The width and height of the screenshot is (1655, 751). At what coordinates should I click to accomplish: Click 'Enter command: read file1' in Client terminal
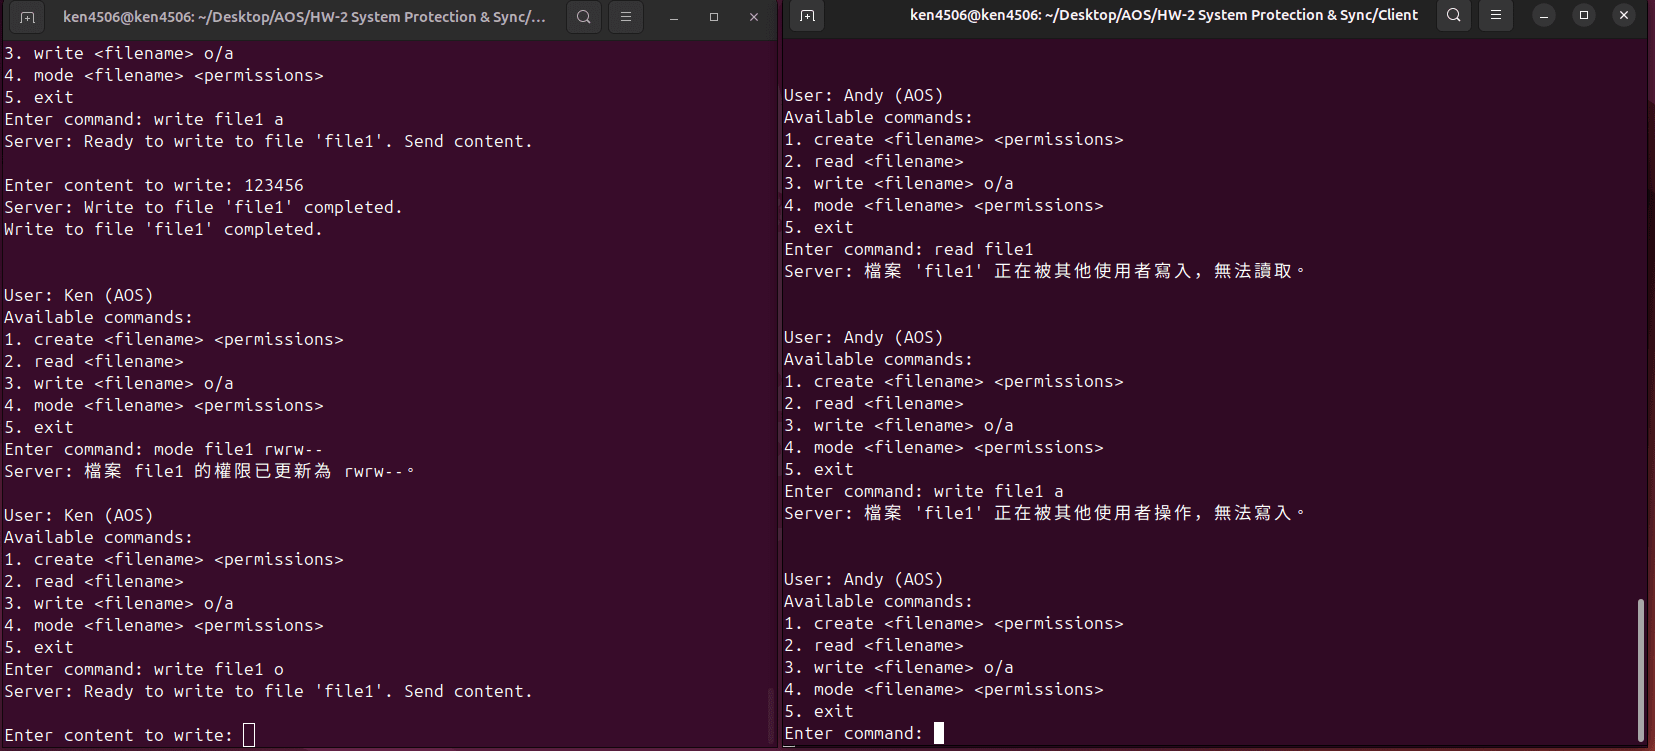909,250
